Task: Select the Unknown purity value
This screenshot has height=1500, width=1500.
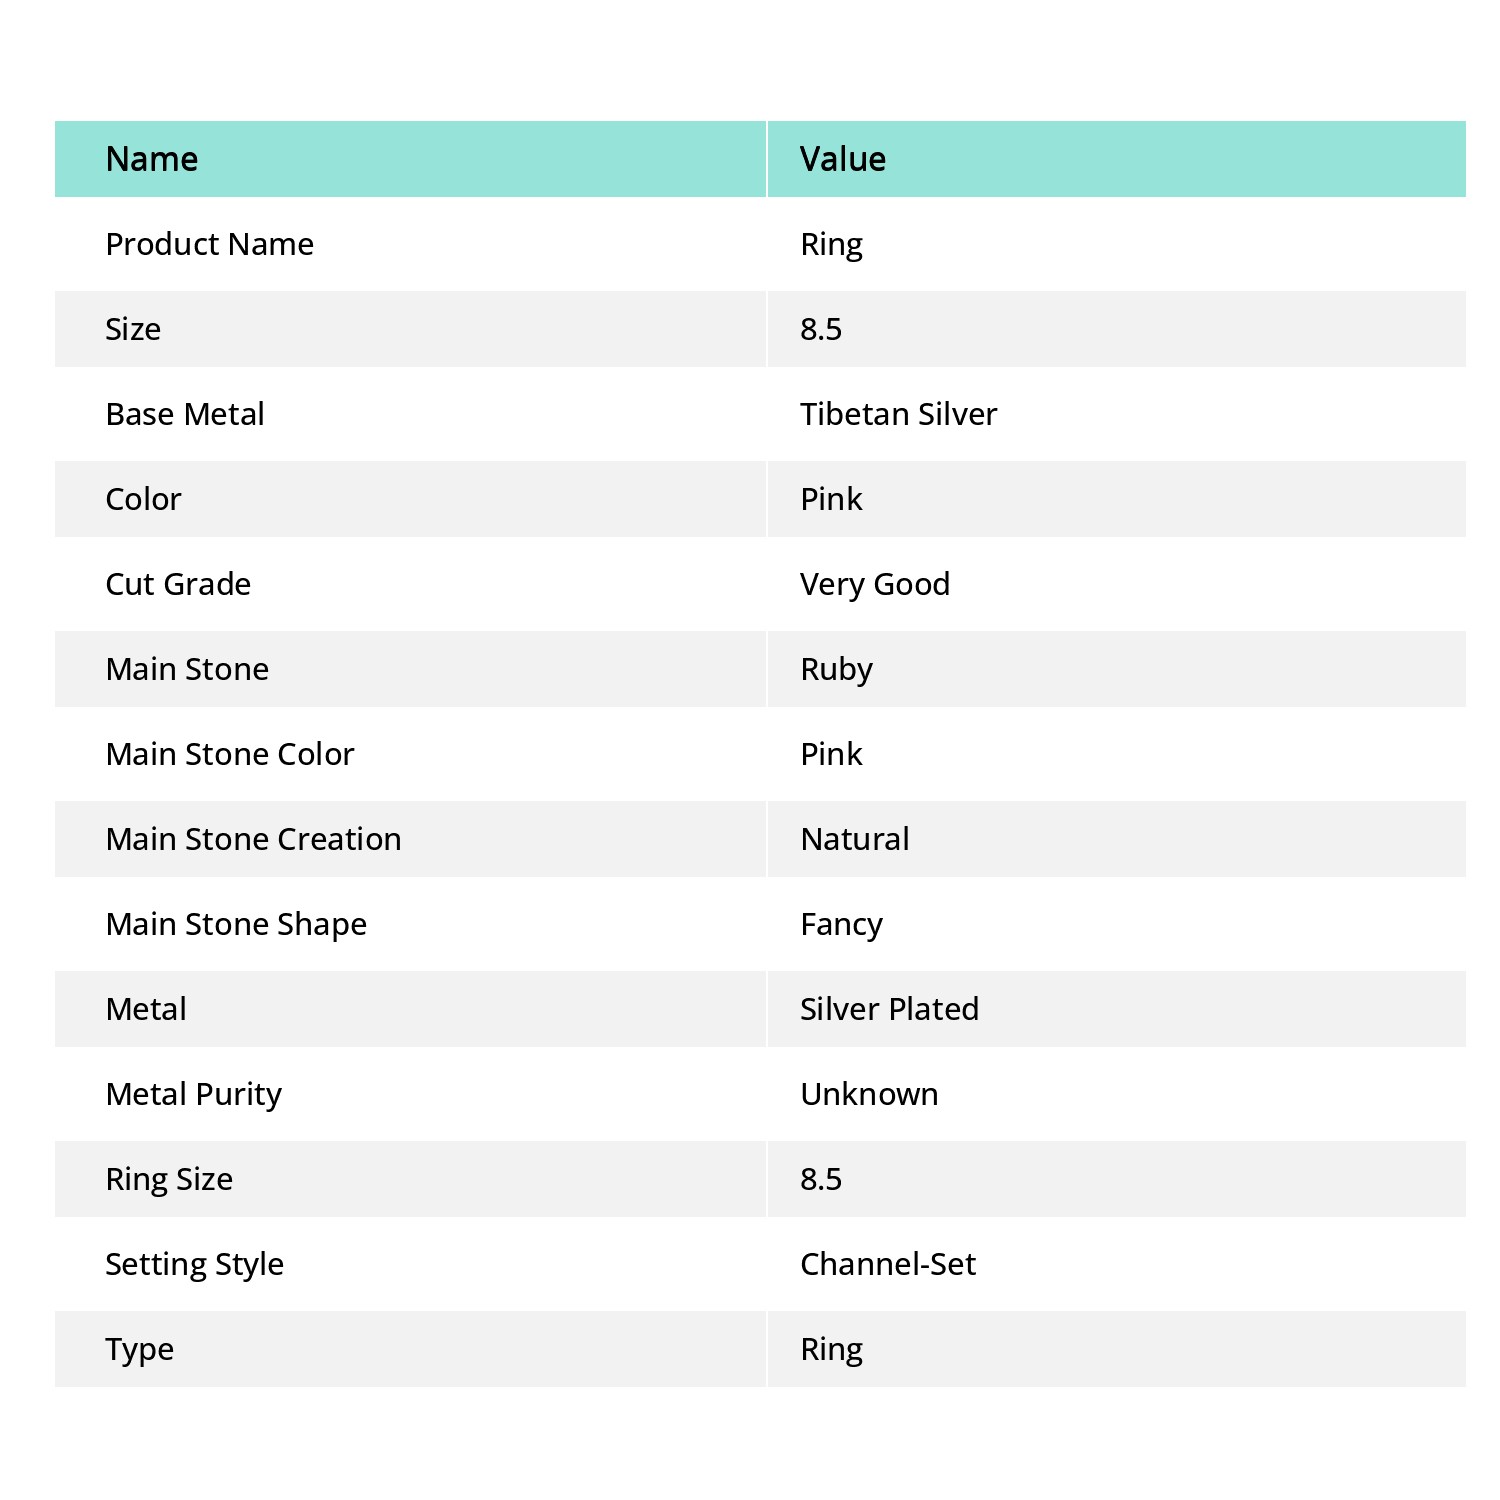Action: (x=870, y=1094)
